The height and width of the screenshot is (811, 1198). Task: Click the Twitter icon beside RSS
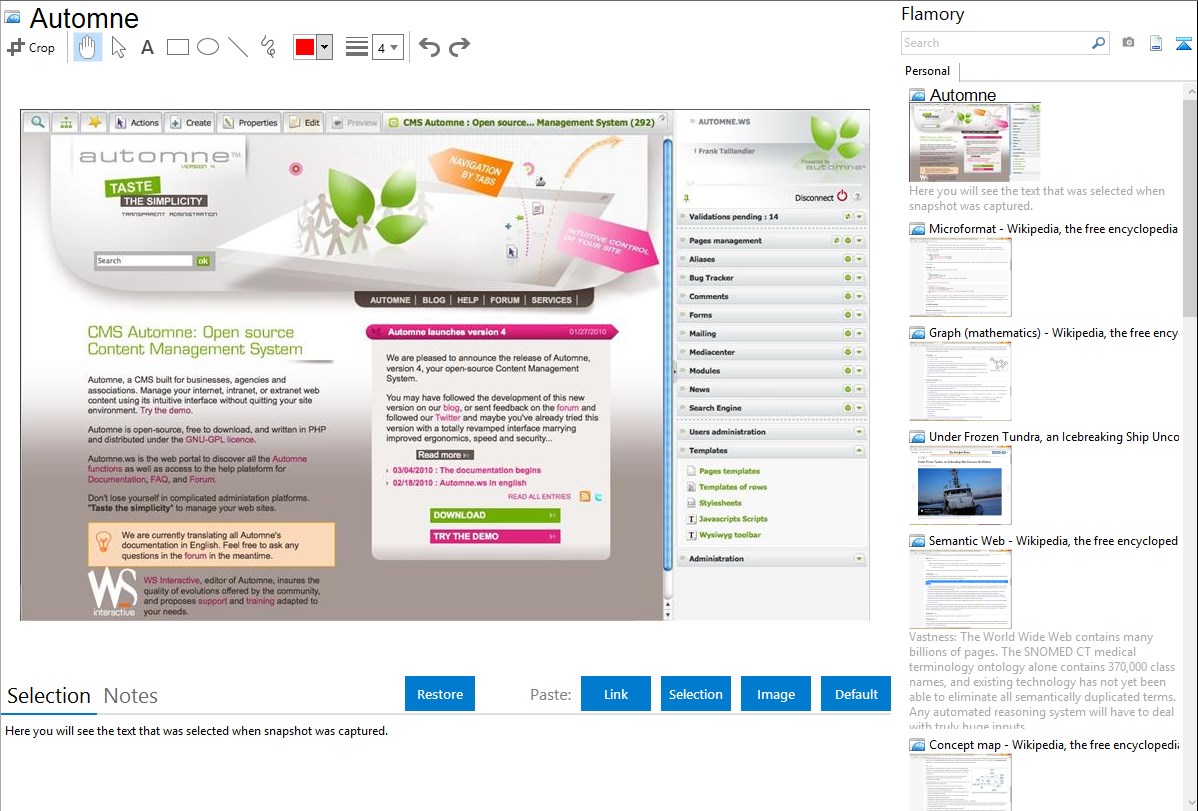[x=598, y=496]
